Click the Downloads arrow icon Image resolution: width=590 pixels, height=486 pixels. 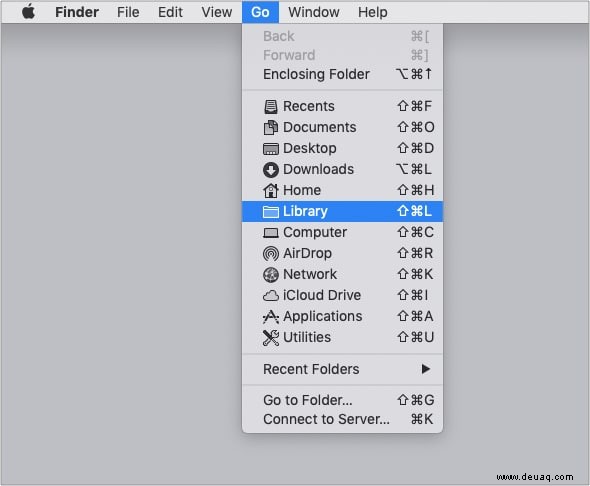click(271, 170)
